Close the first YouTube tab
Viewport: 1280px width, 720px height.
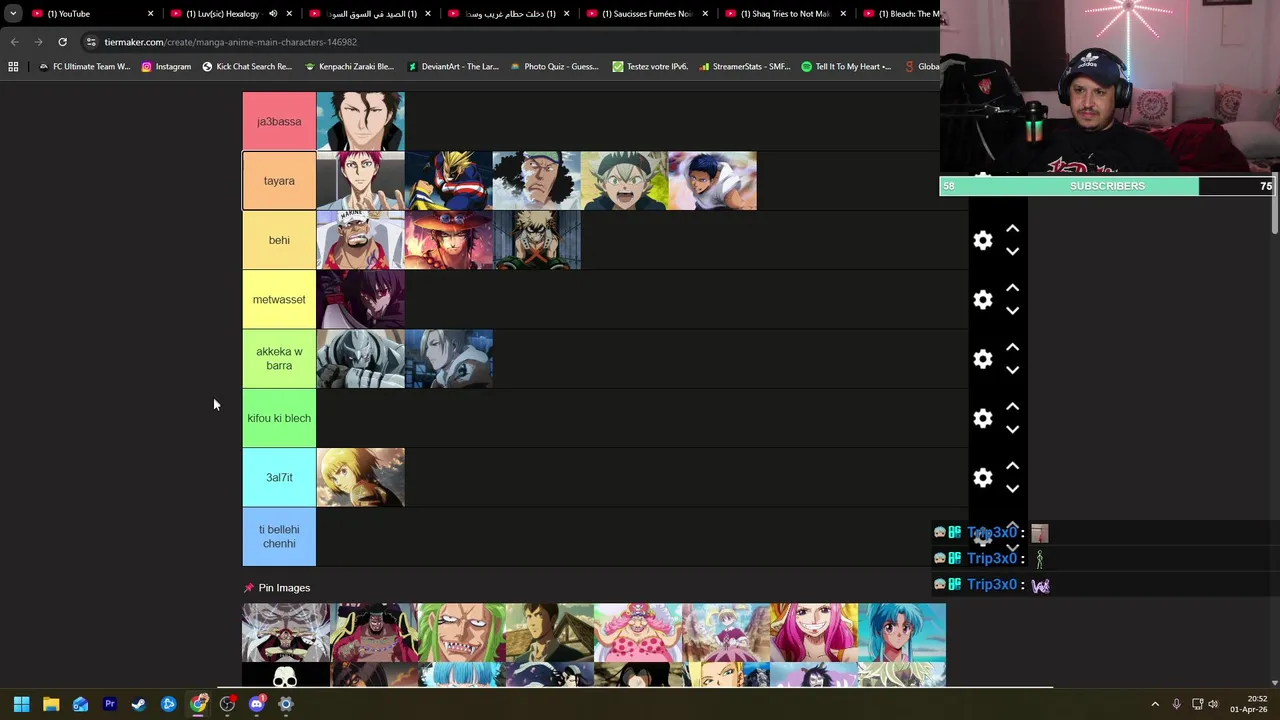point(150,14)
